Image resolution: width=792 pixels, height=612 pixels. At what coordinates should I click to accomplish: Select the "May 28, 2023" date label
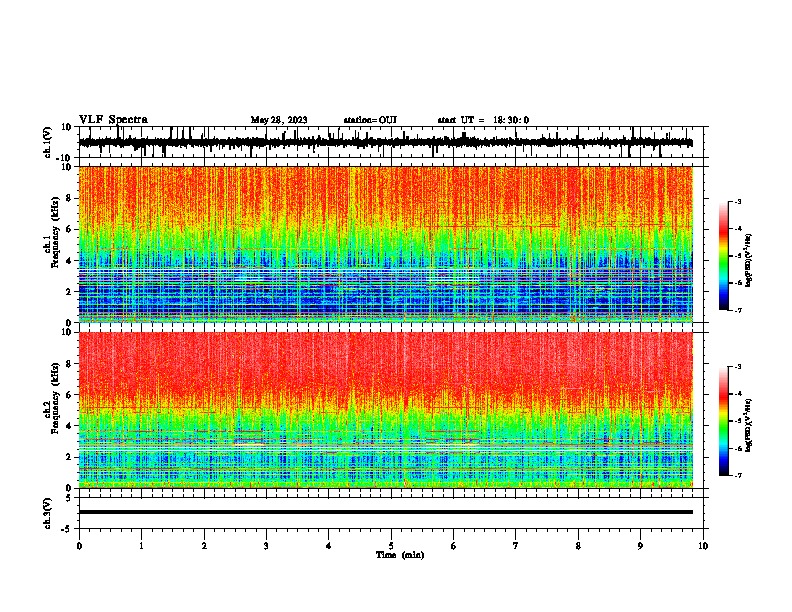279,120
